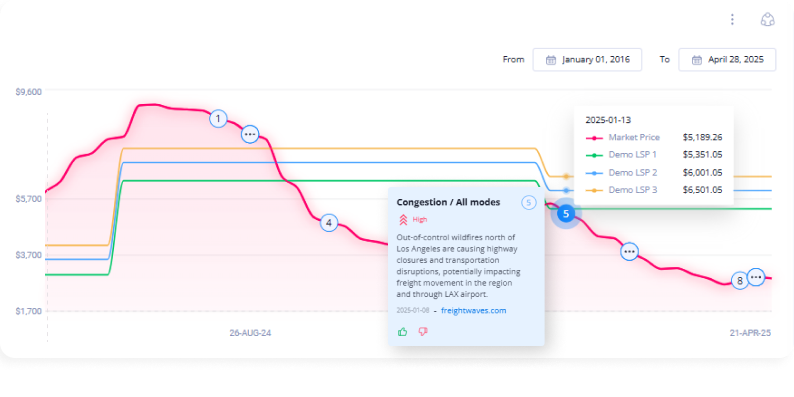
Task: Click the High severity arrows icon
Action: tap(403, 219)
